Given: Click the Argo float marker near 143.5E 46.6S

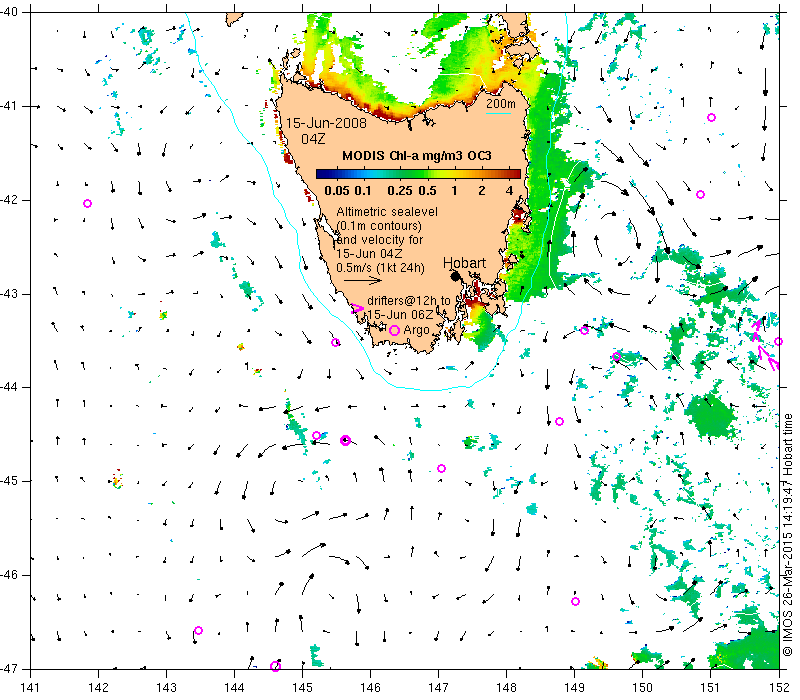Looking at the screenshot, I should click(198, 631).
